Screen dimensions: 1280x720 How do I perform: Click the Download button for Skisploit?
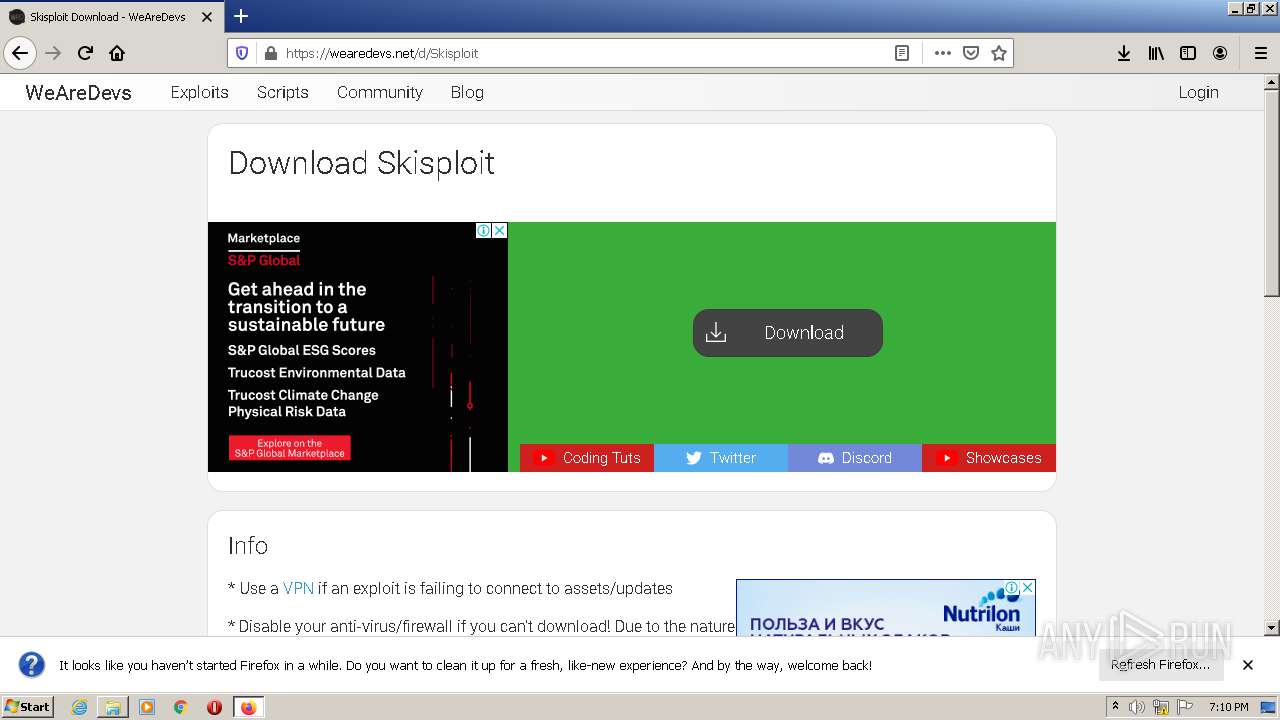[788, 333]
